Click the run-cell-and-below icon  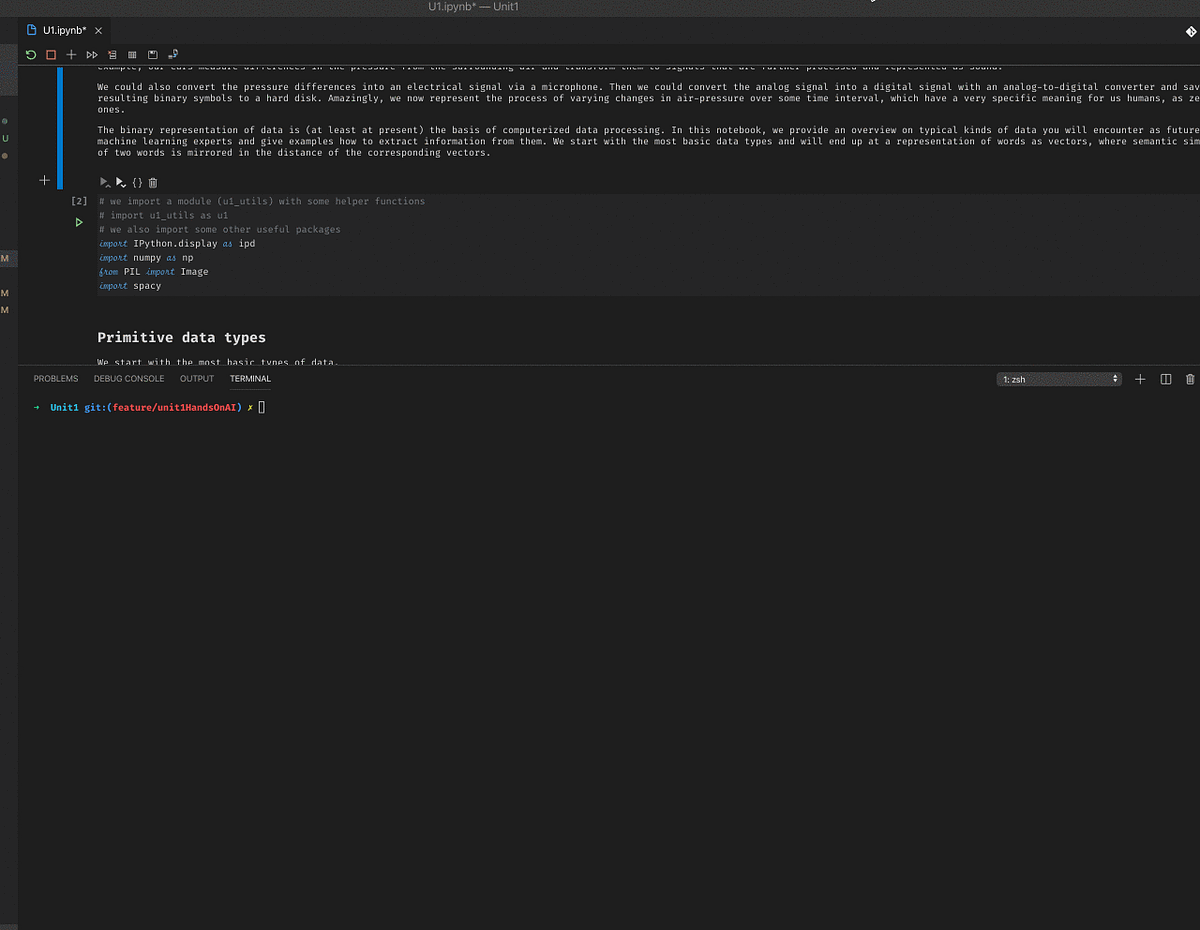pos(121,183)
